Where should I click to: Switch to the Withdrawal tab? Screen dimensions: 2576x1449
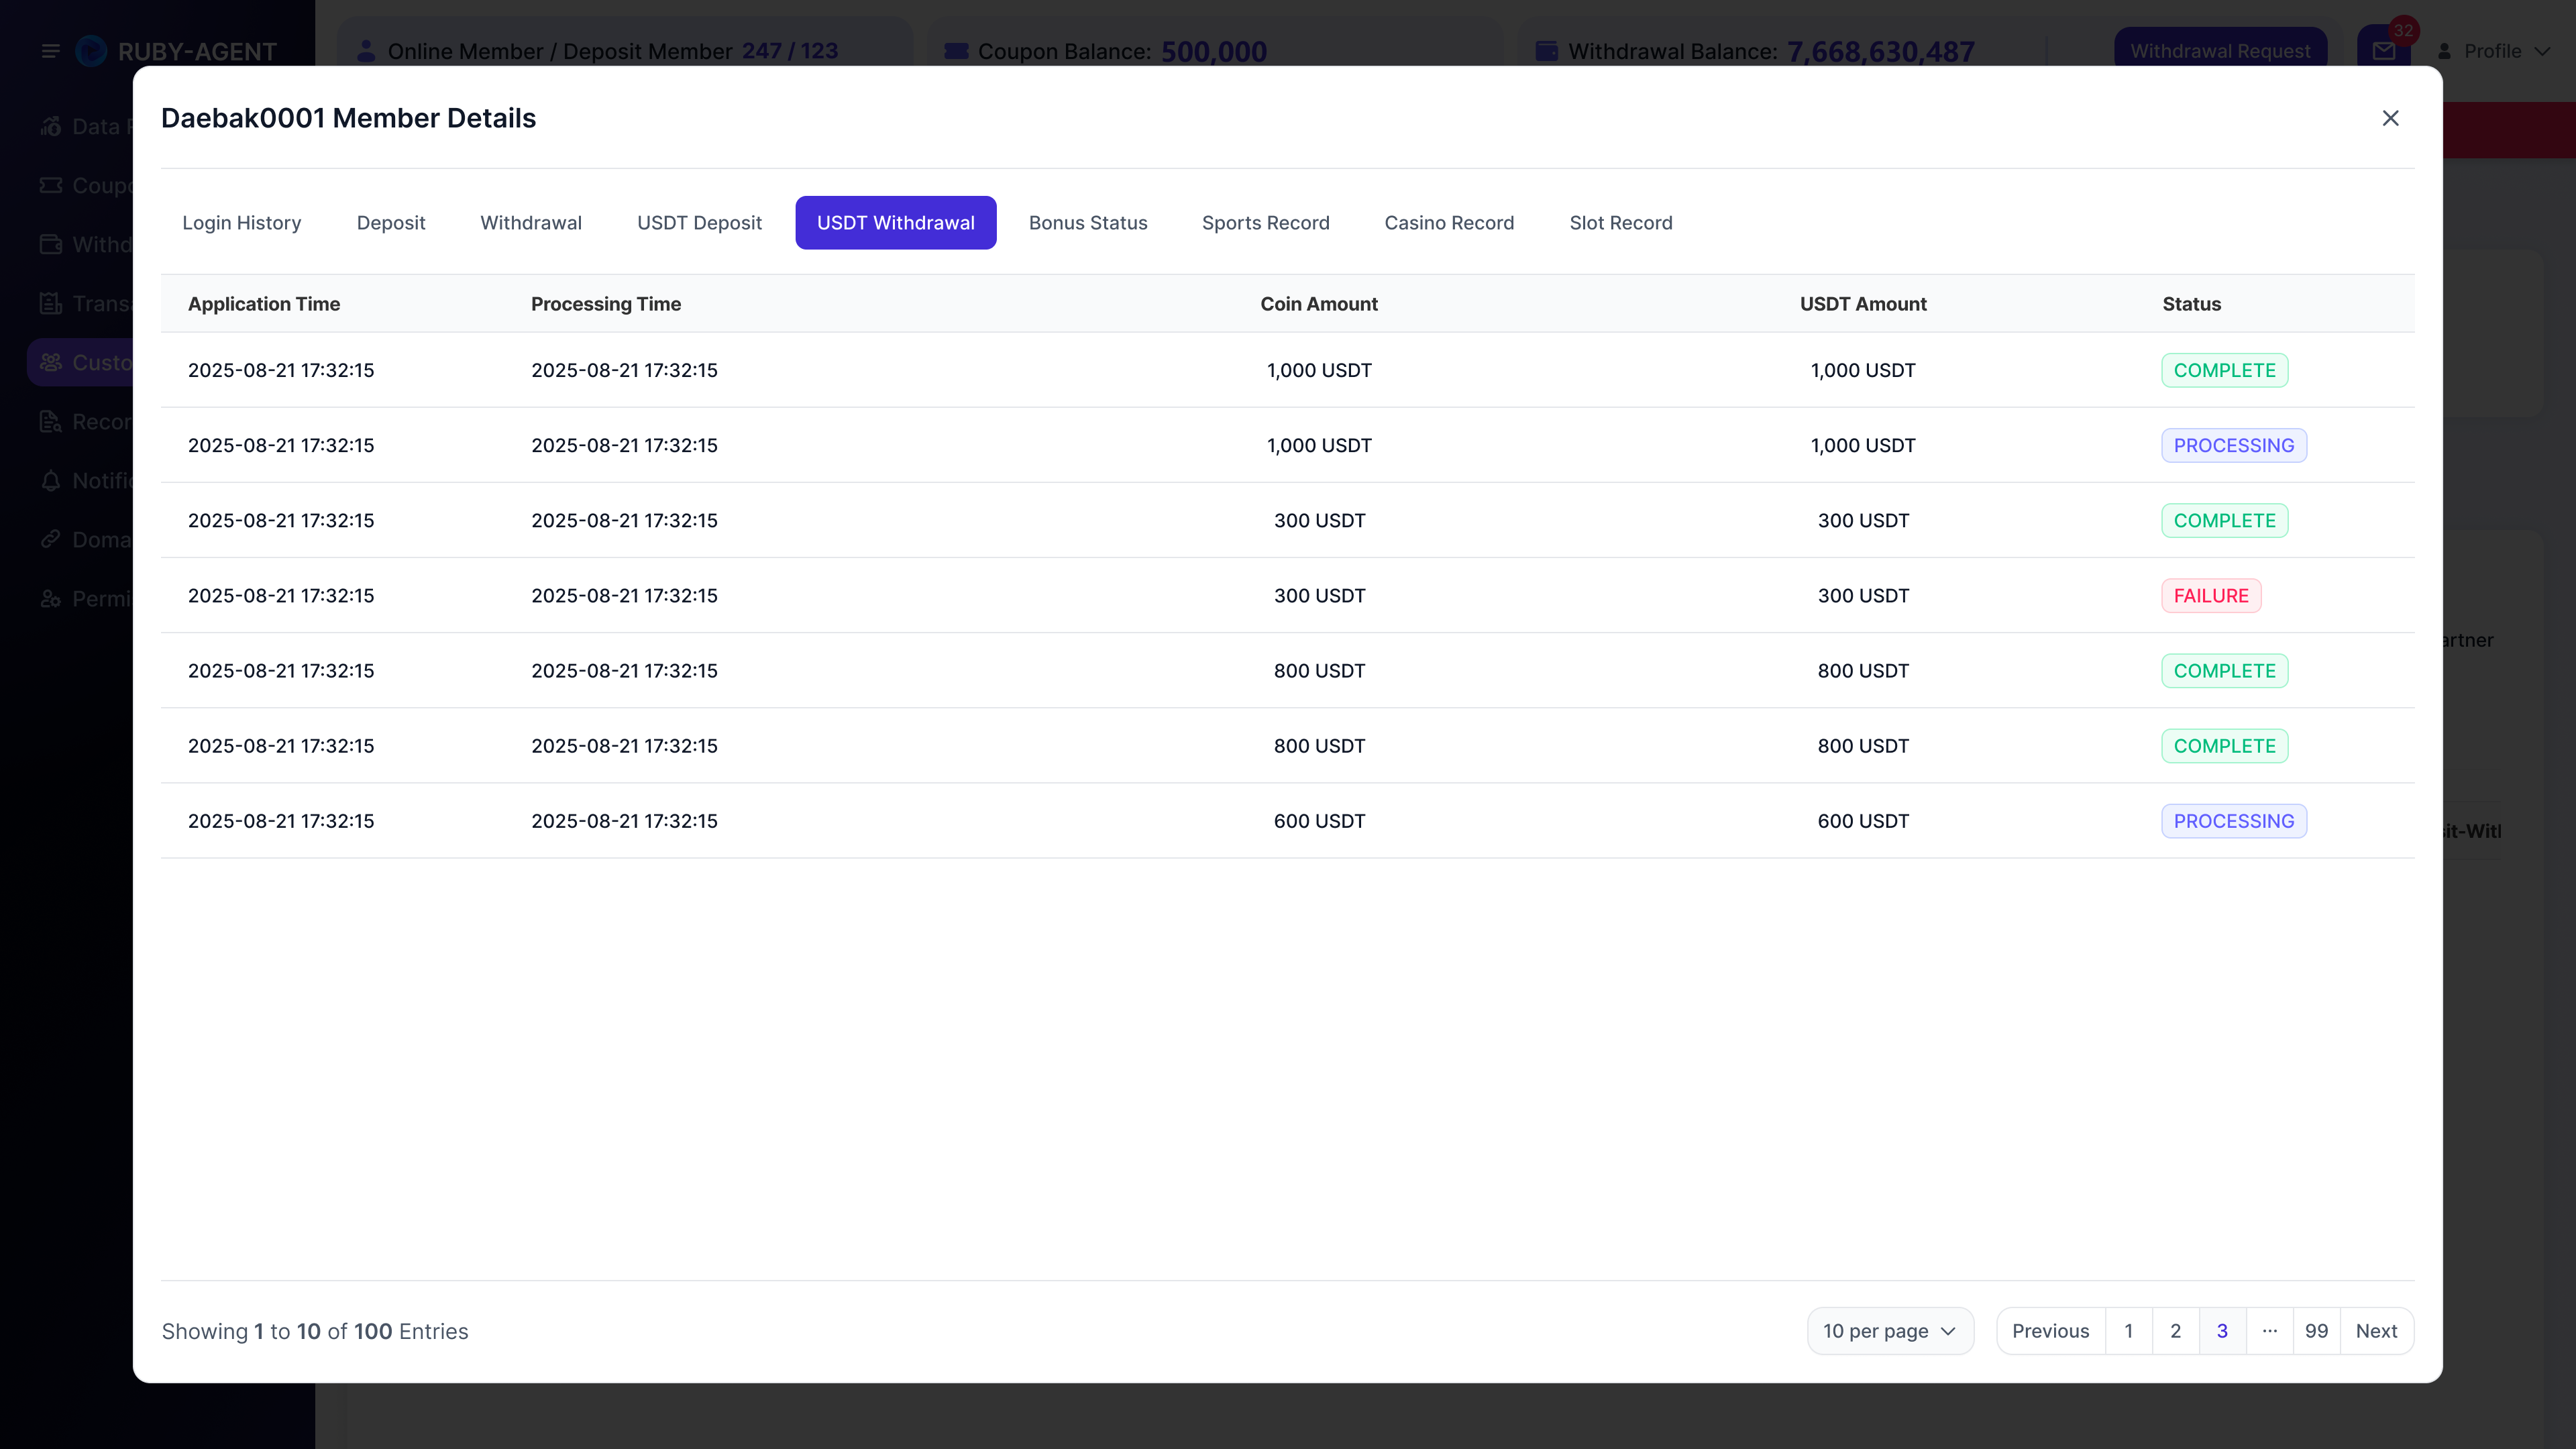[x=531, y=223]
